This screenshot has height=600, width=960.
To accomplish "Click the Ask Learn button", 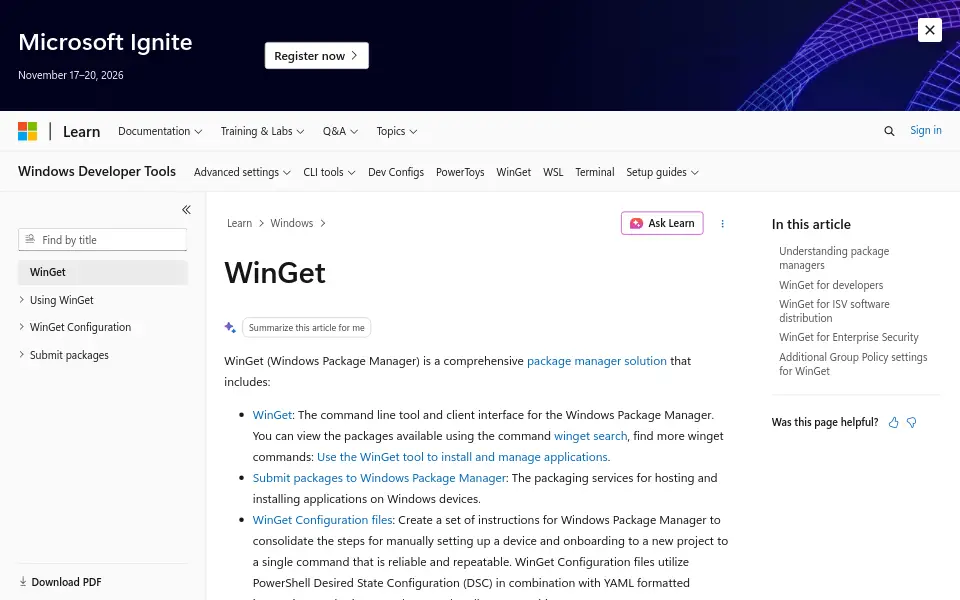I will pyautogui.click(x=662, y=223).
